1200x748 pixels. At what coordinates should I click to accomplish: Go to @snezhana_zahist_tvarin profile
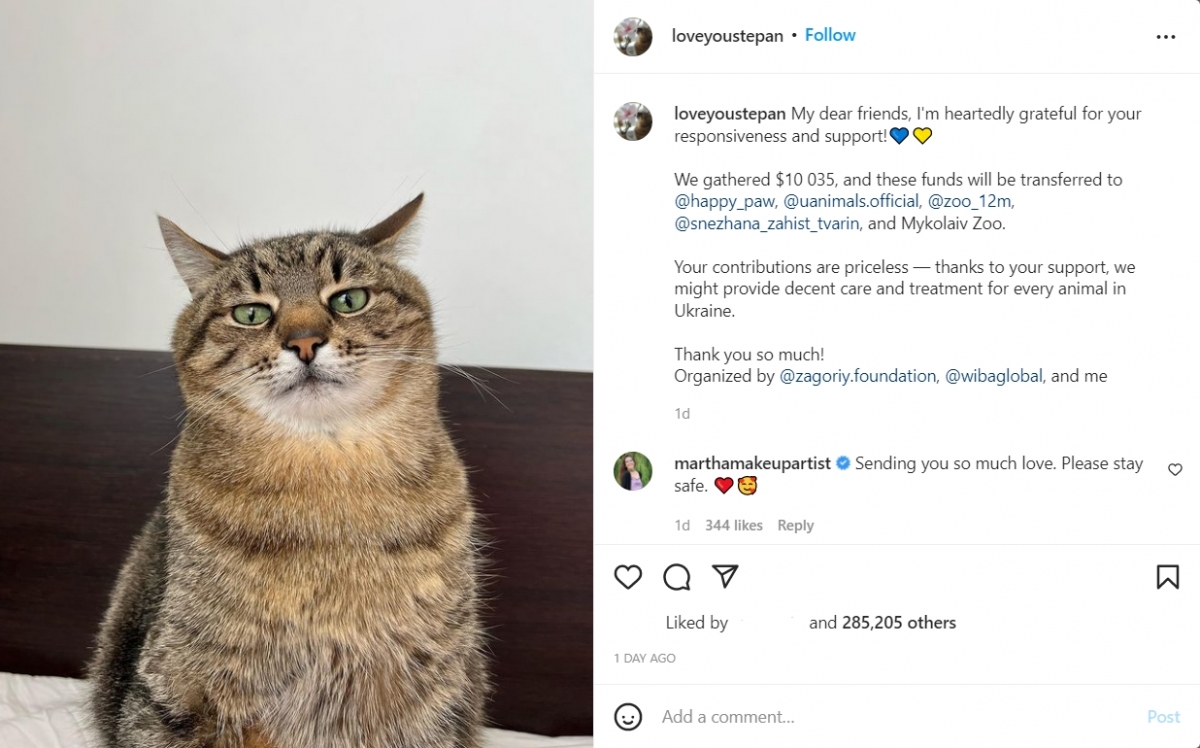[x=766, y=223]
